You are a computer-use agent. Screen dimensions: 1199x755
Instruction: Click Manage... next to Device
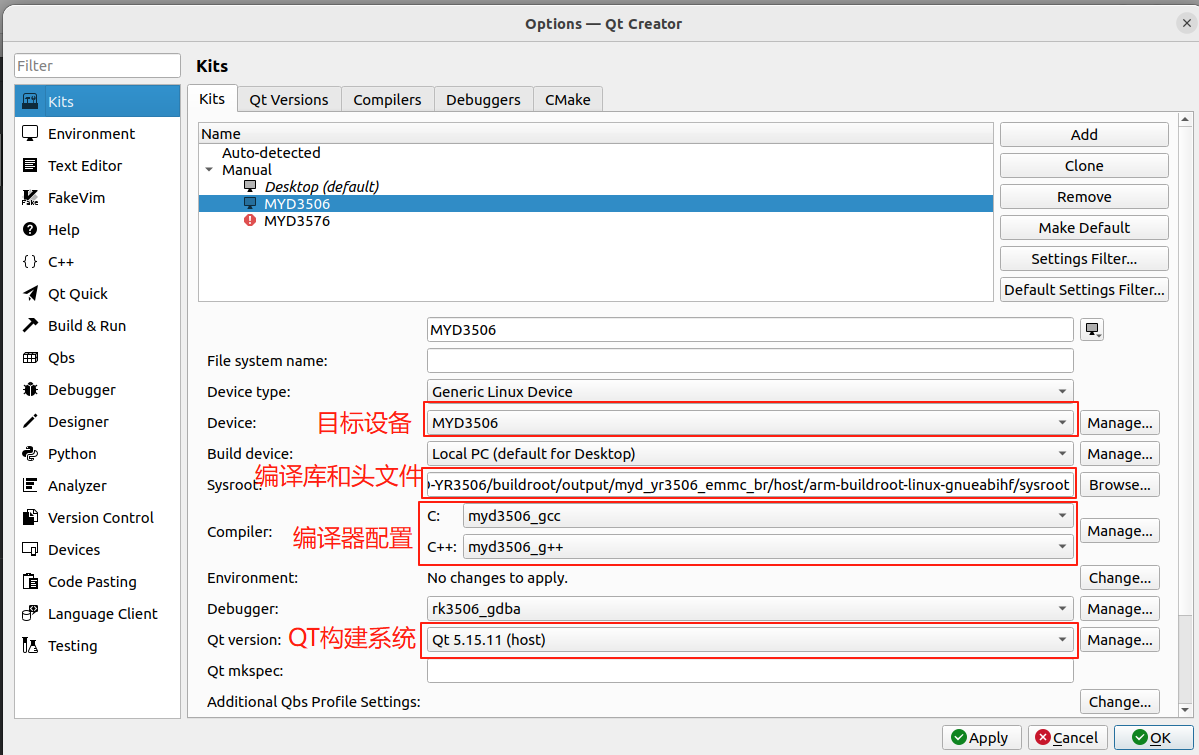pyautogui.click(x=1119, y=422)
